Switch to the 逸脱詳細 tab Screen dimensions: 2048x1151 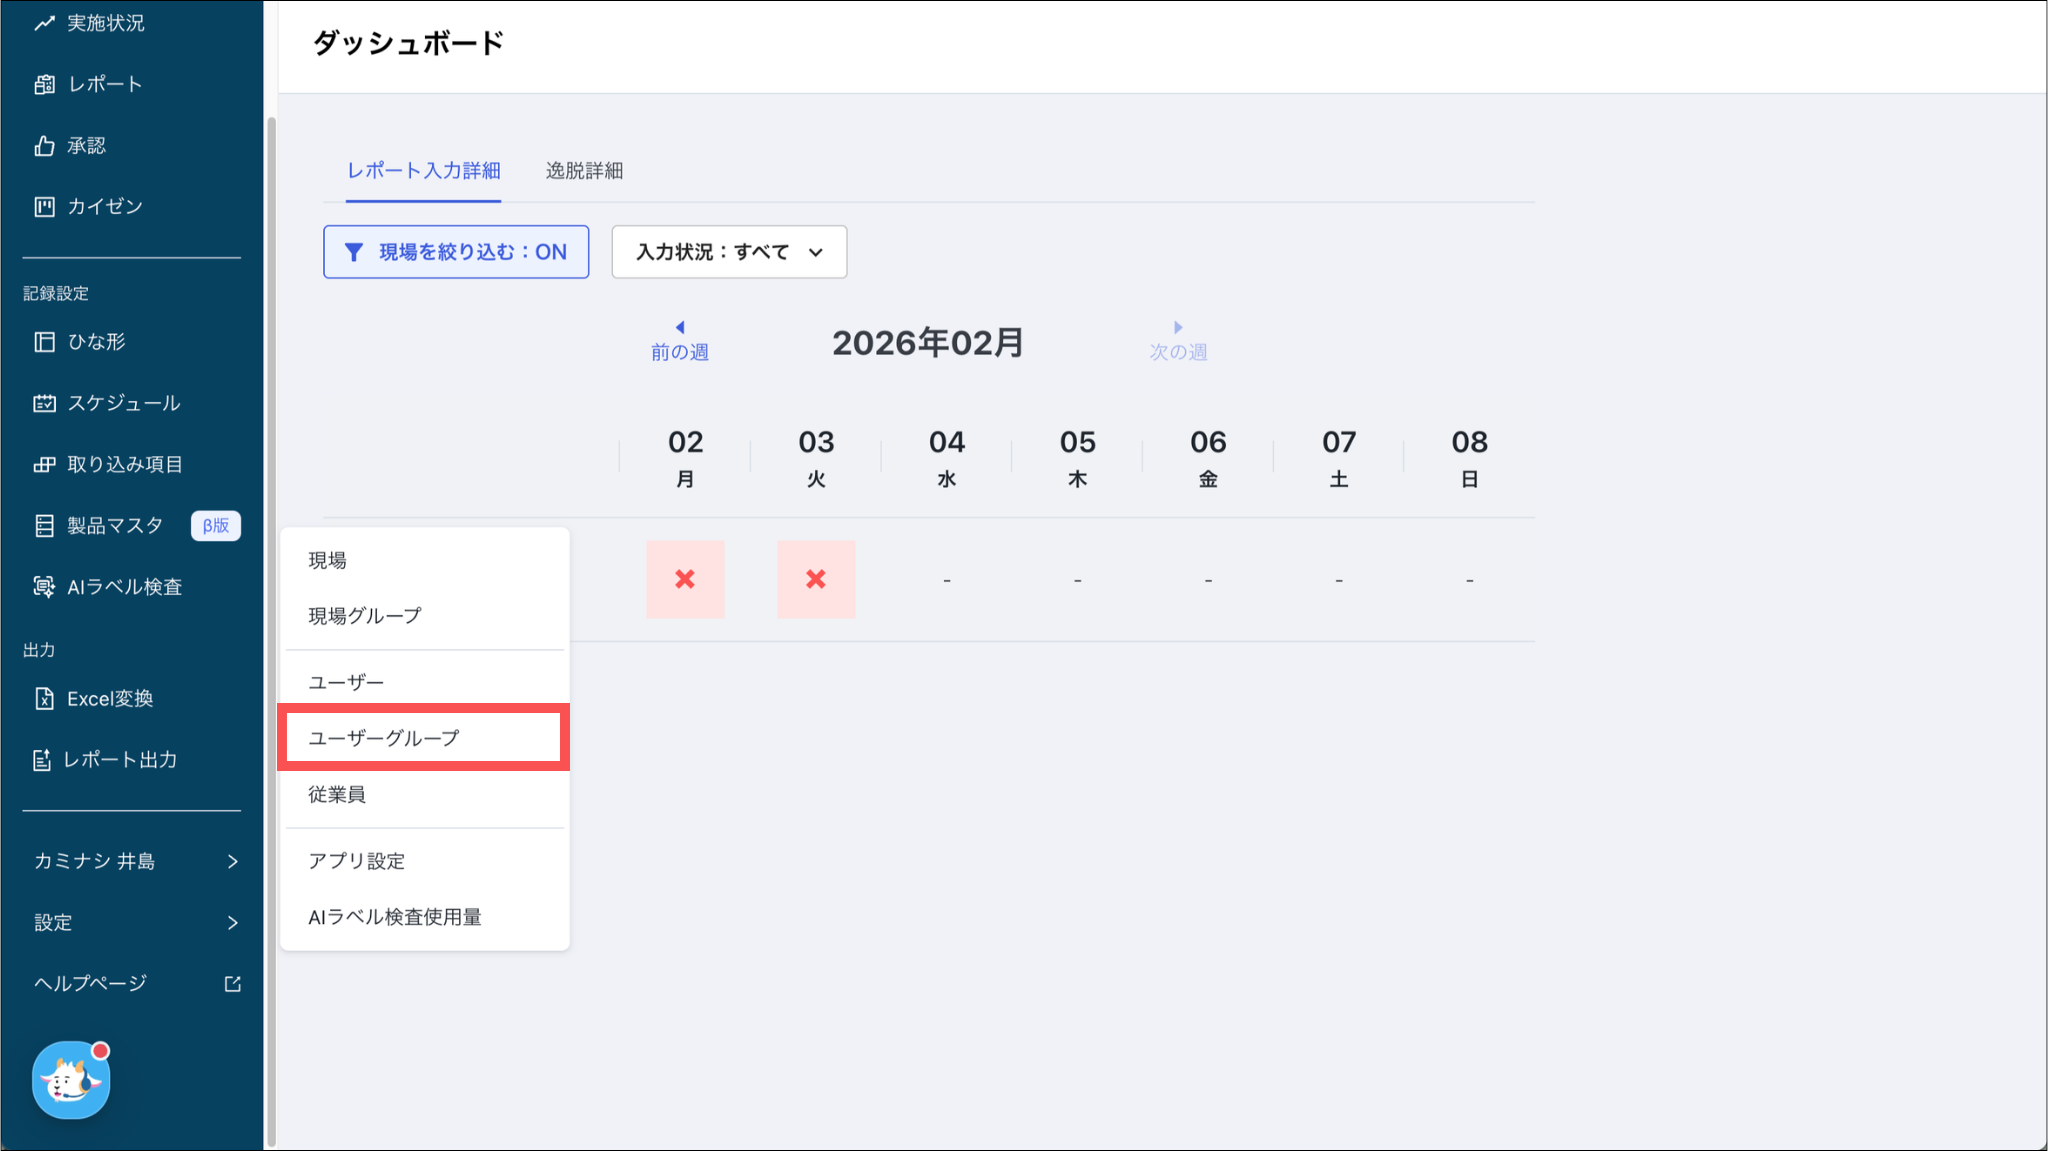584,171
